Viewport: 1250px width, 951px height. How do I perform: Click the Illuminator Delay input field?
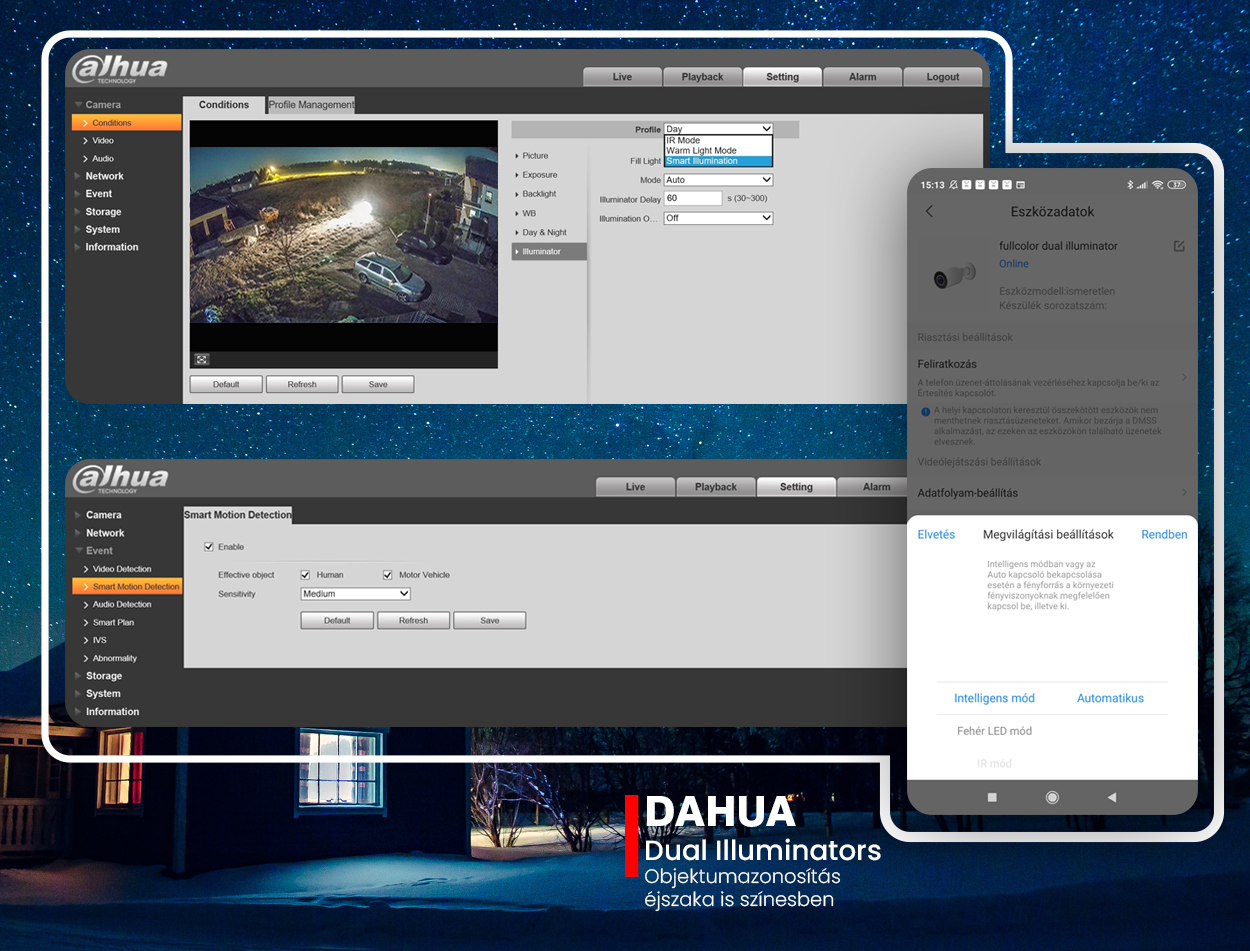coord(693,199)
